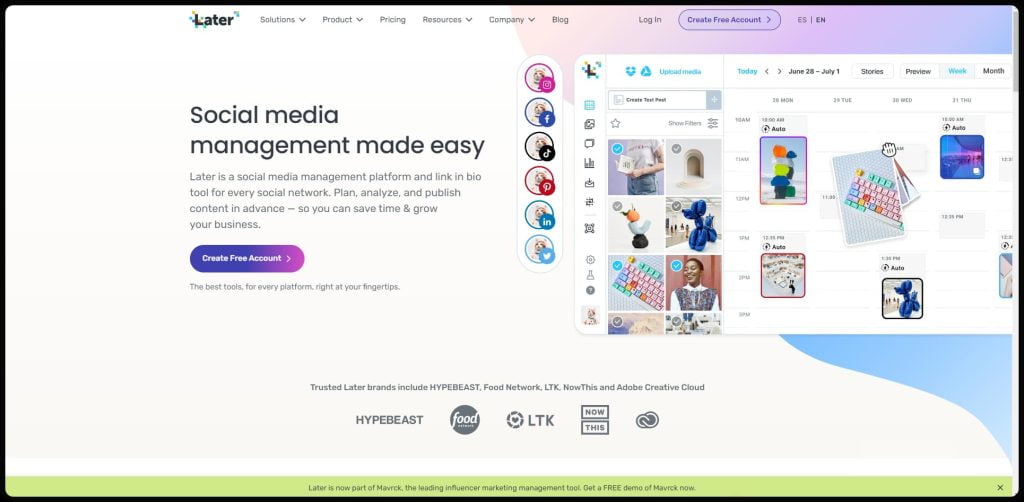
Task: Click the star favorites icon
Action: point(615,123)
